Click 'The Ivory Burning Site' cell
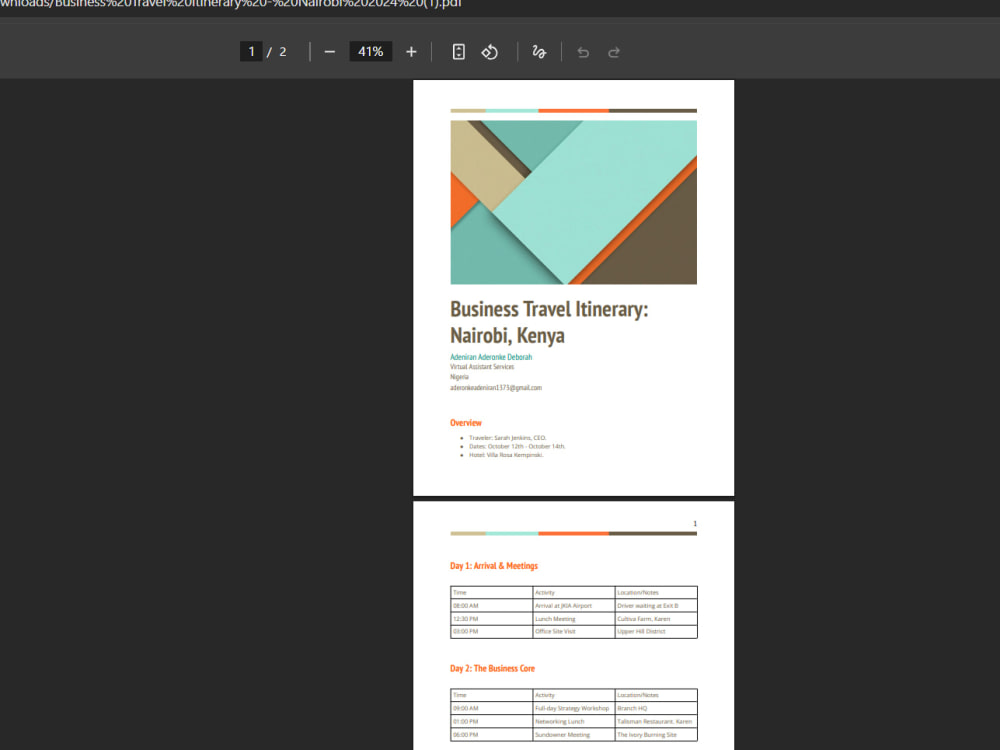This screenshot has height=750, width=1000. pyautogui.click(x=656, y=735)
